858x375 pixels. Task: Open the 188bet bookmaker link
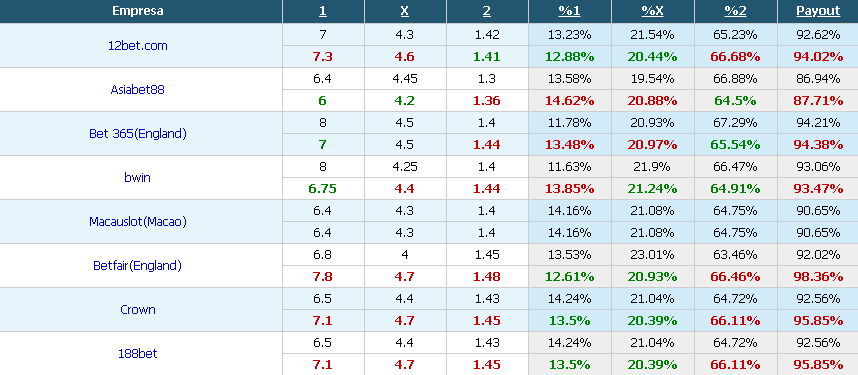tap(137, 354)
